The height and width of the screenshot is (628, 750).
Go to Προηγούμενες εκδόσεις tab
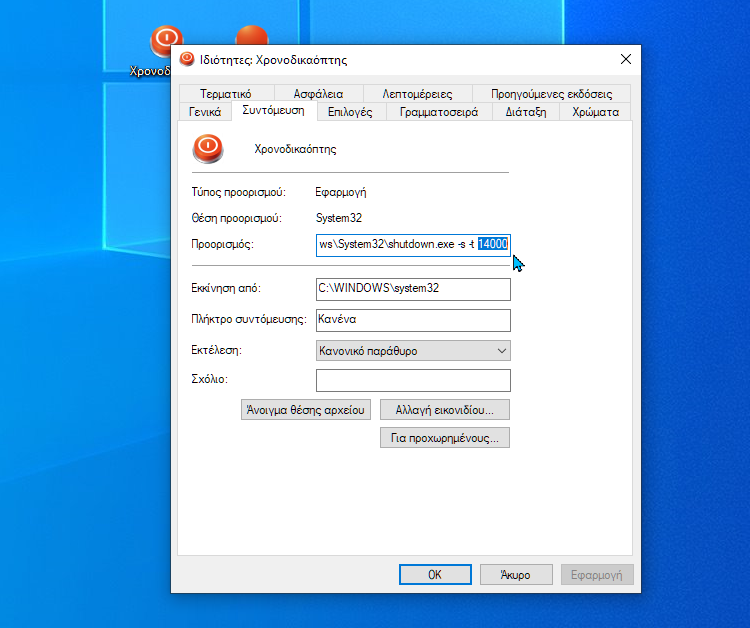pyautogui.click(x=551, y=94)
